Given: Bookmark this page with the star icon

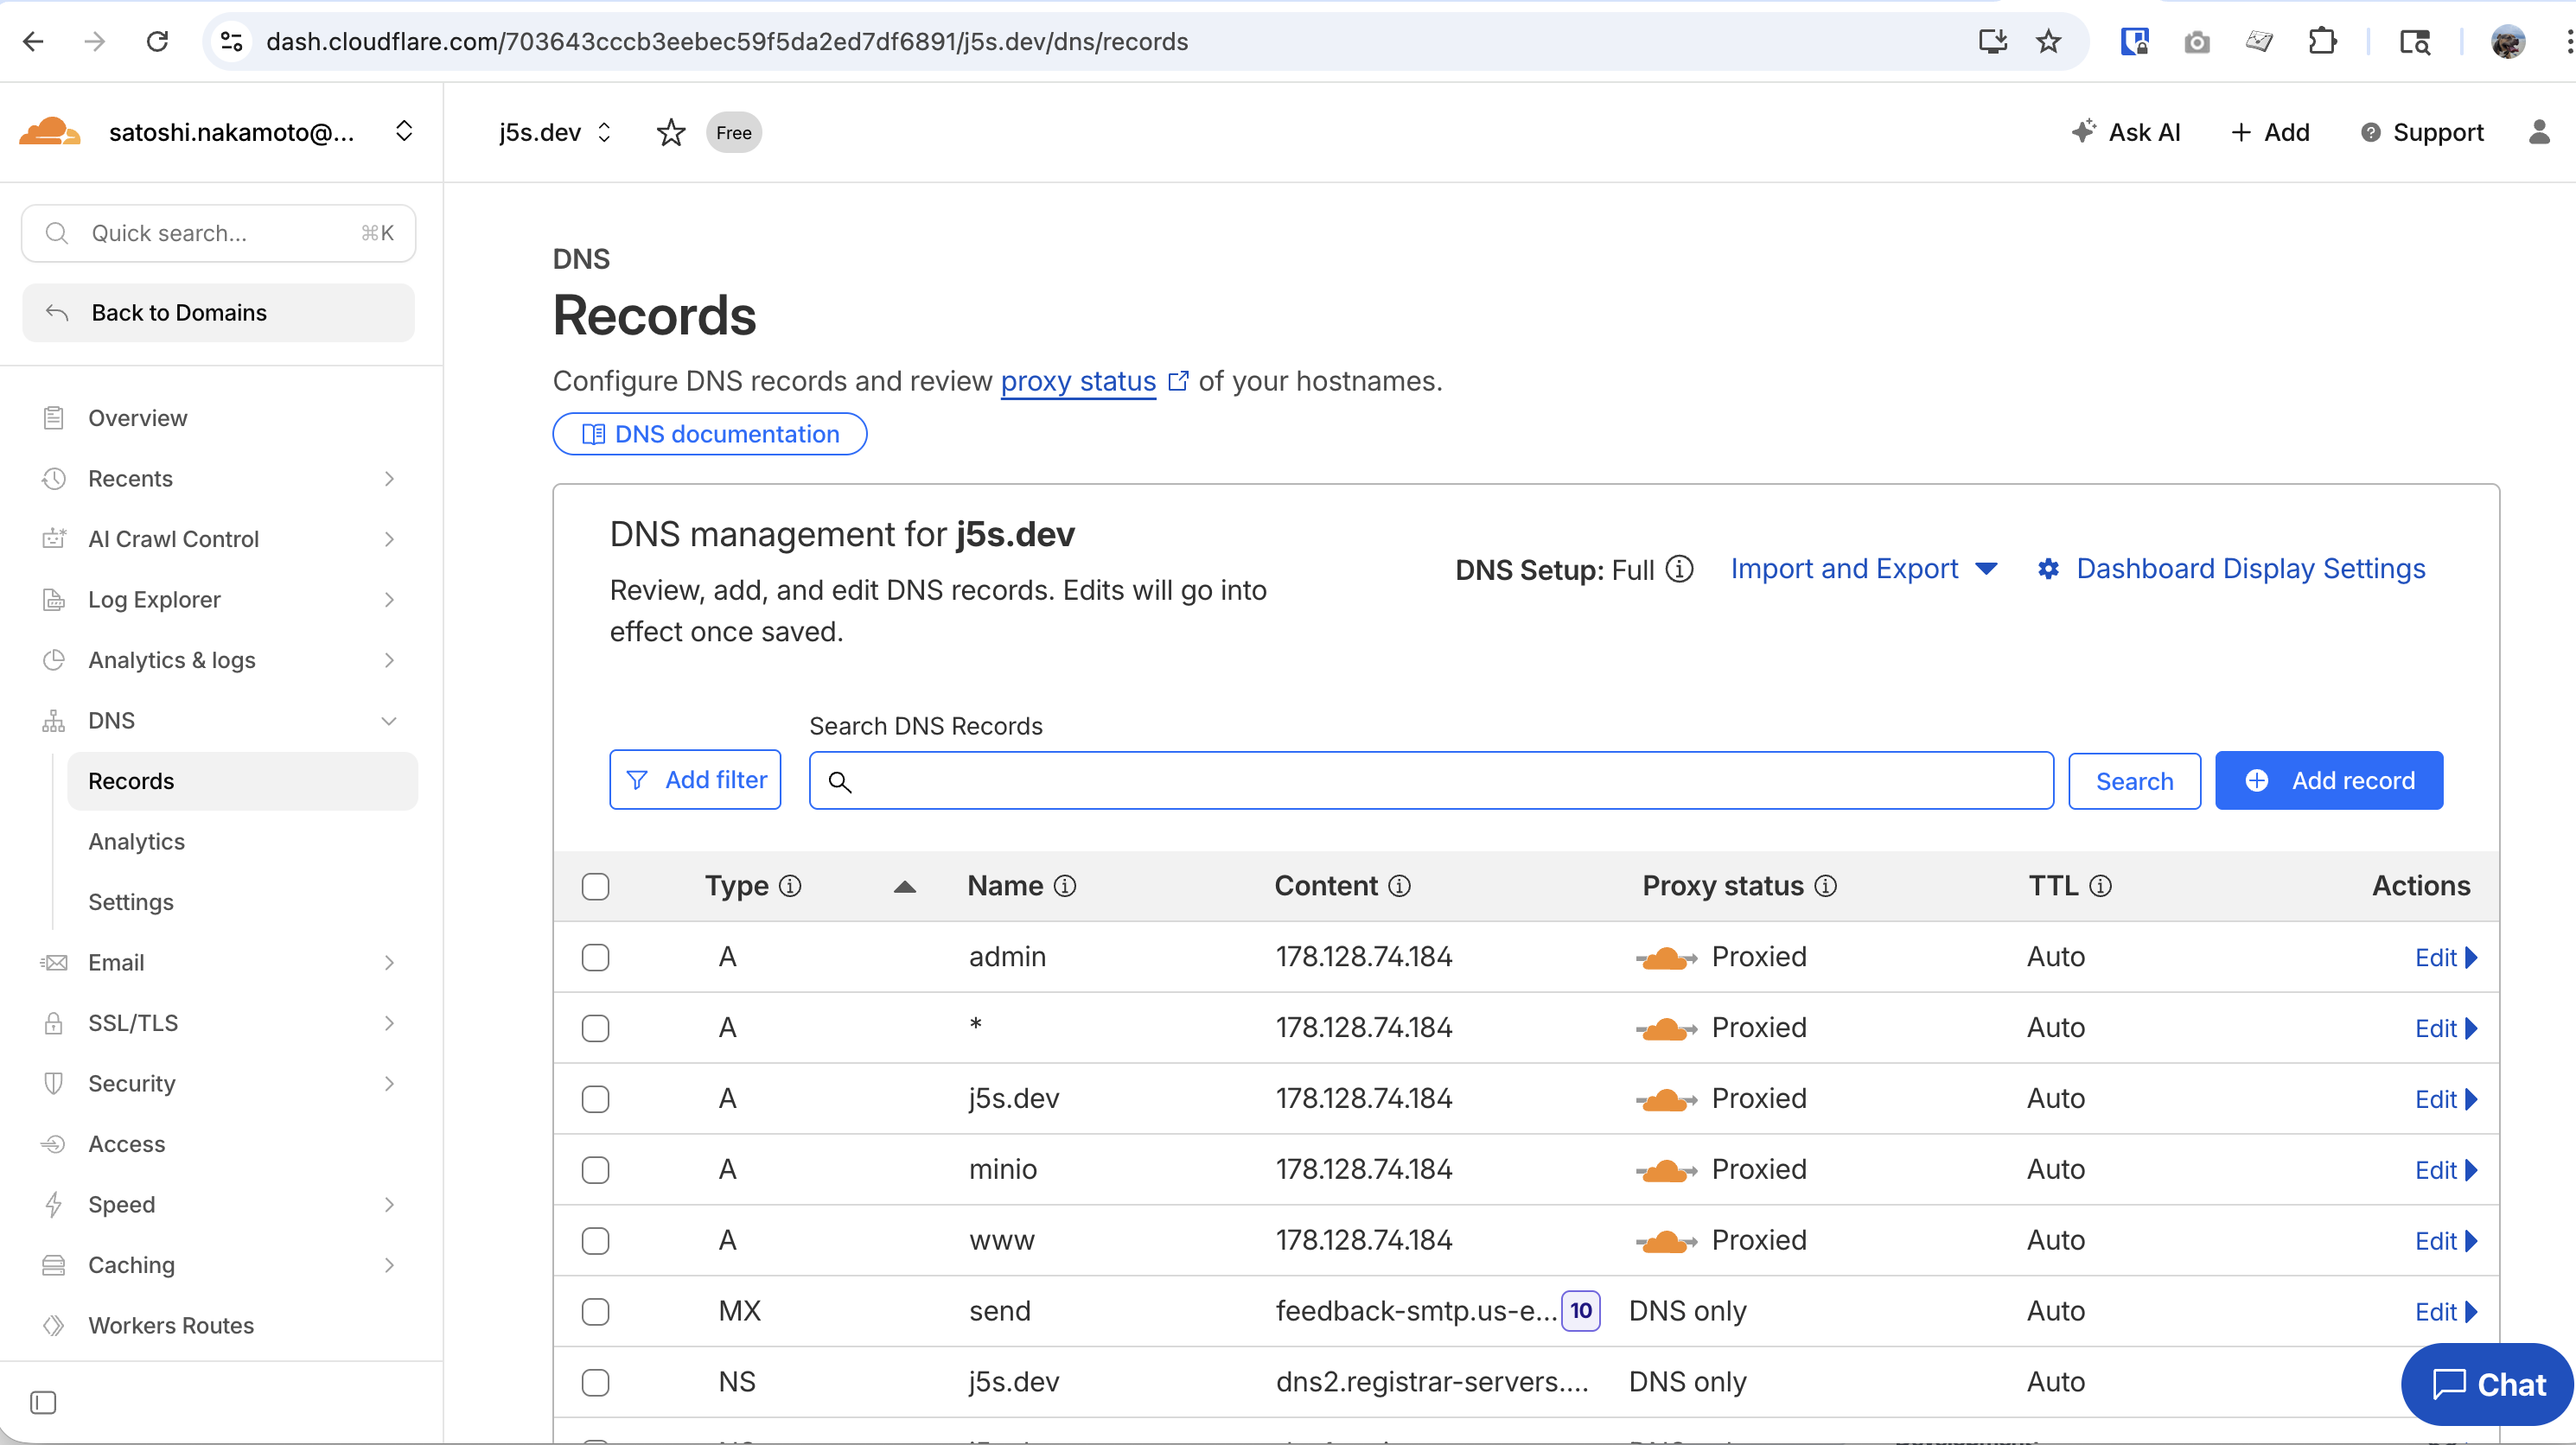Looking at the screenshot, I should (x=2048, y=41).
